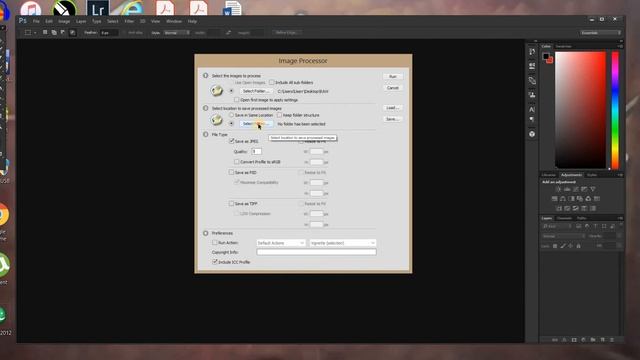Open the Image menu
Viewport: 640px width, 360px height.
click(x=64, y=21)
